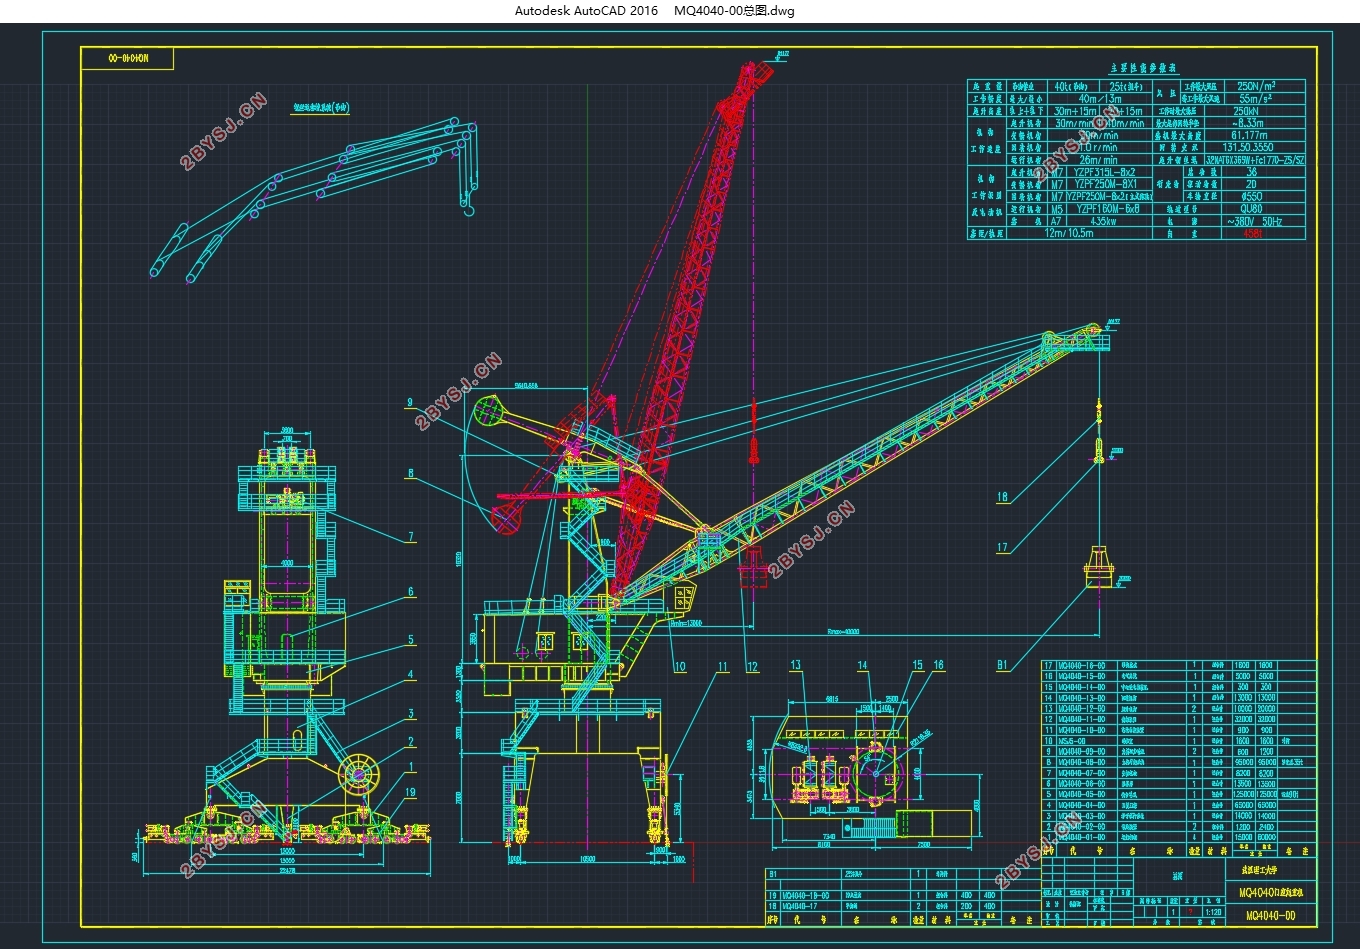Click part code MQ4040-07-00 in the parts list
The width and height of the screenshot is (1360, 949).
(x=1081, y=774)
